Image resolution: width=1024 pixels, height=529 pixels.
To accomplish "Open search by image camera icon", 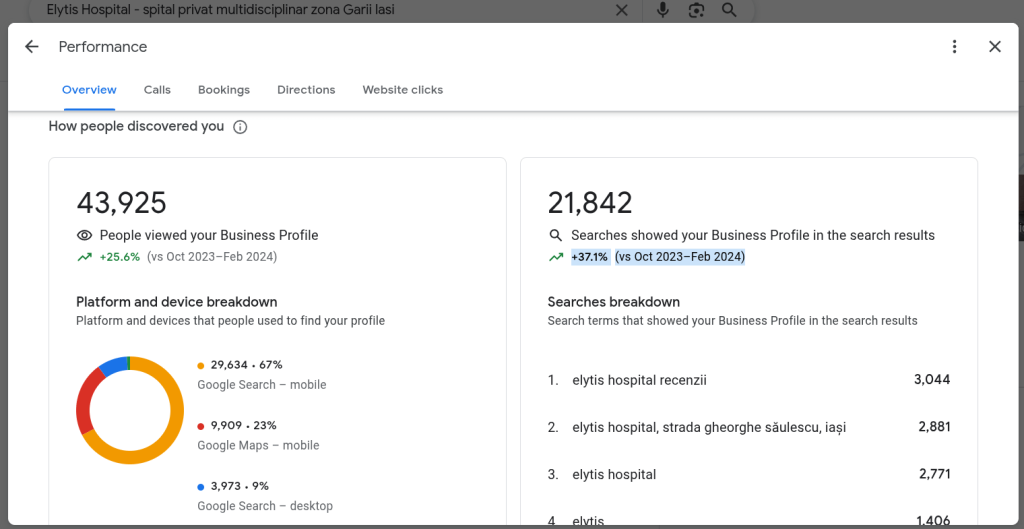I will pyautogui.click(x=696, y=10).
